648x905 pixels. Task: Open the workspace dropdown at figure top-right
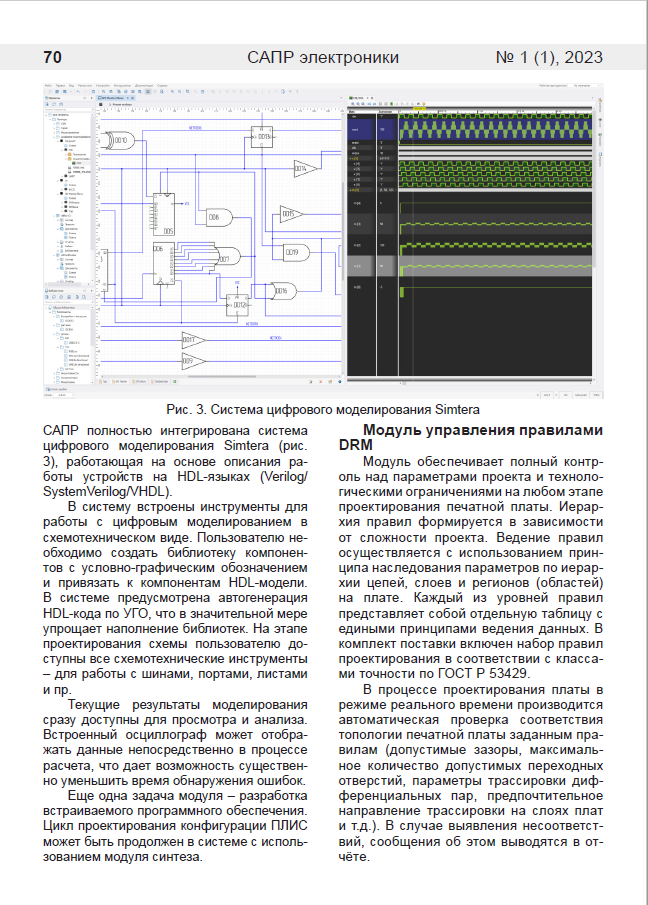click(585, 85)
